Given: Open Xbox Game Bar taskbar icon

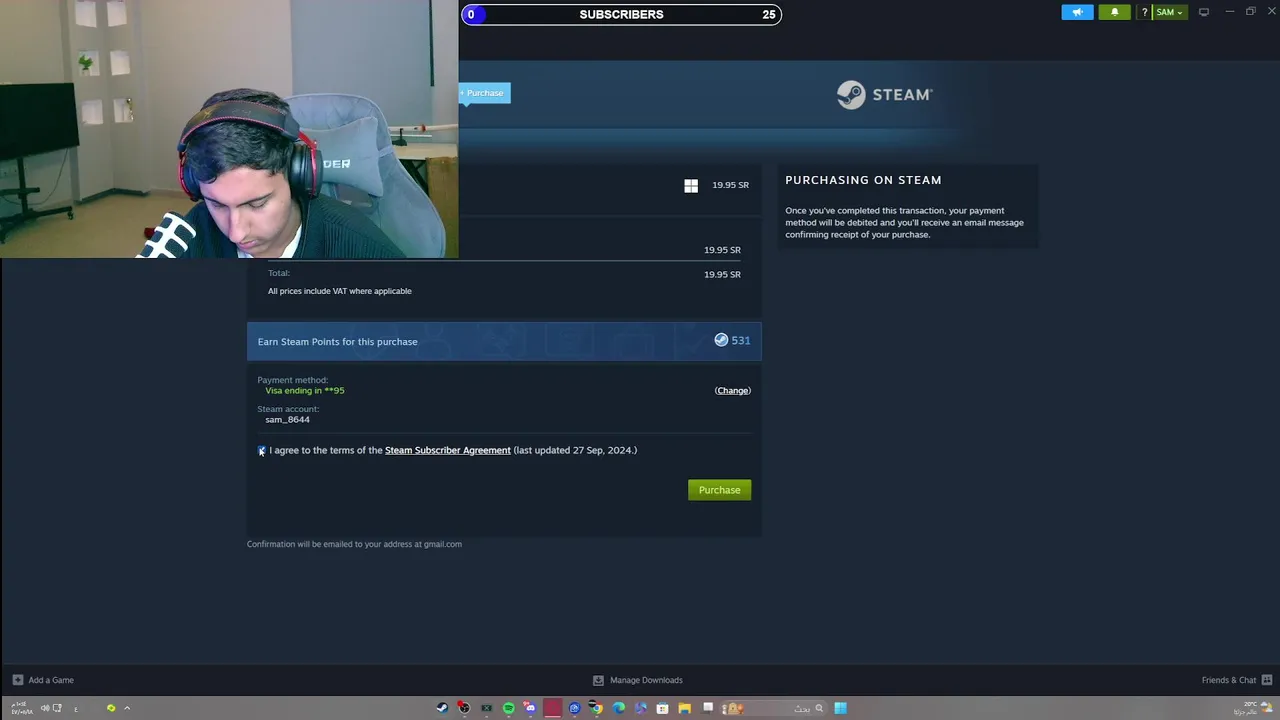Looking at the screenshot, I should click(x=487, y=708).
